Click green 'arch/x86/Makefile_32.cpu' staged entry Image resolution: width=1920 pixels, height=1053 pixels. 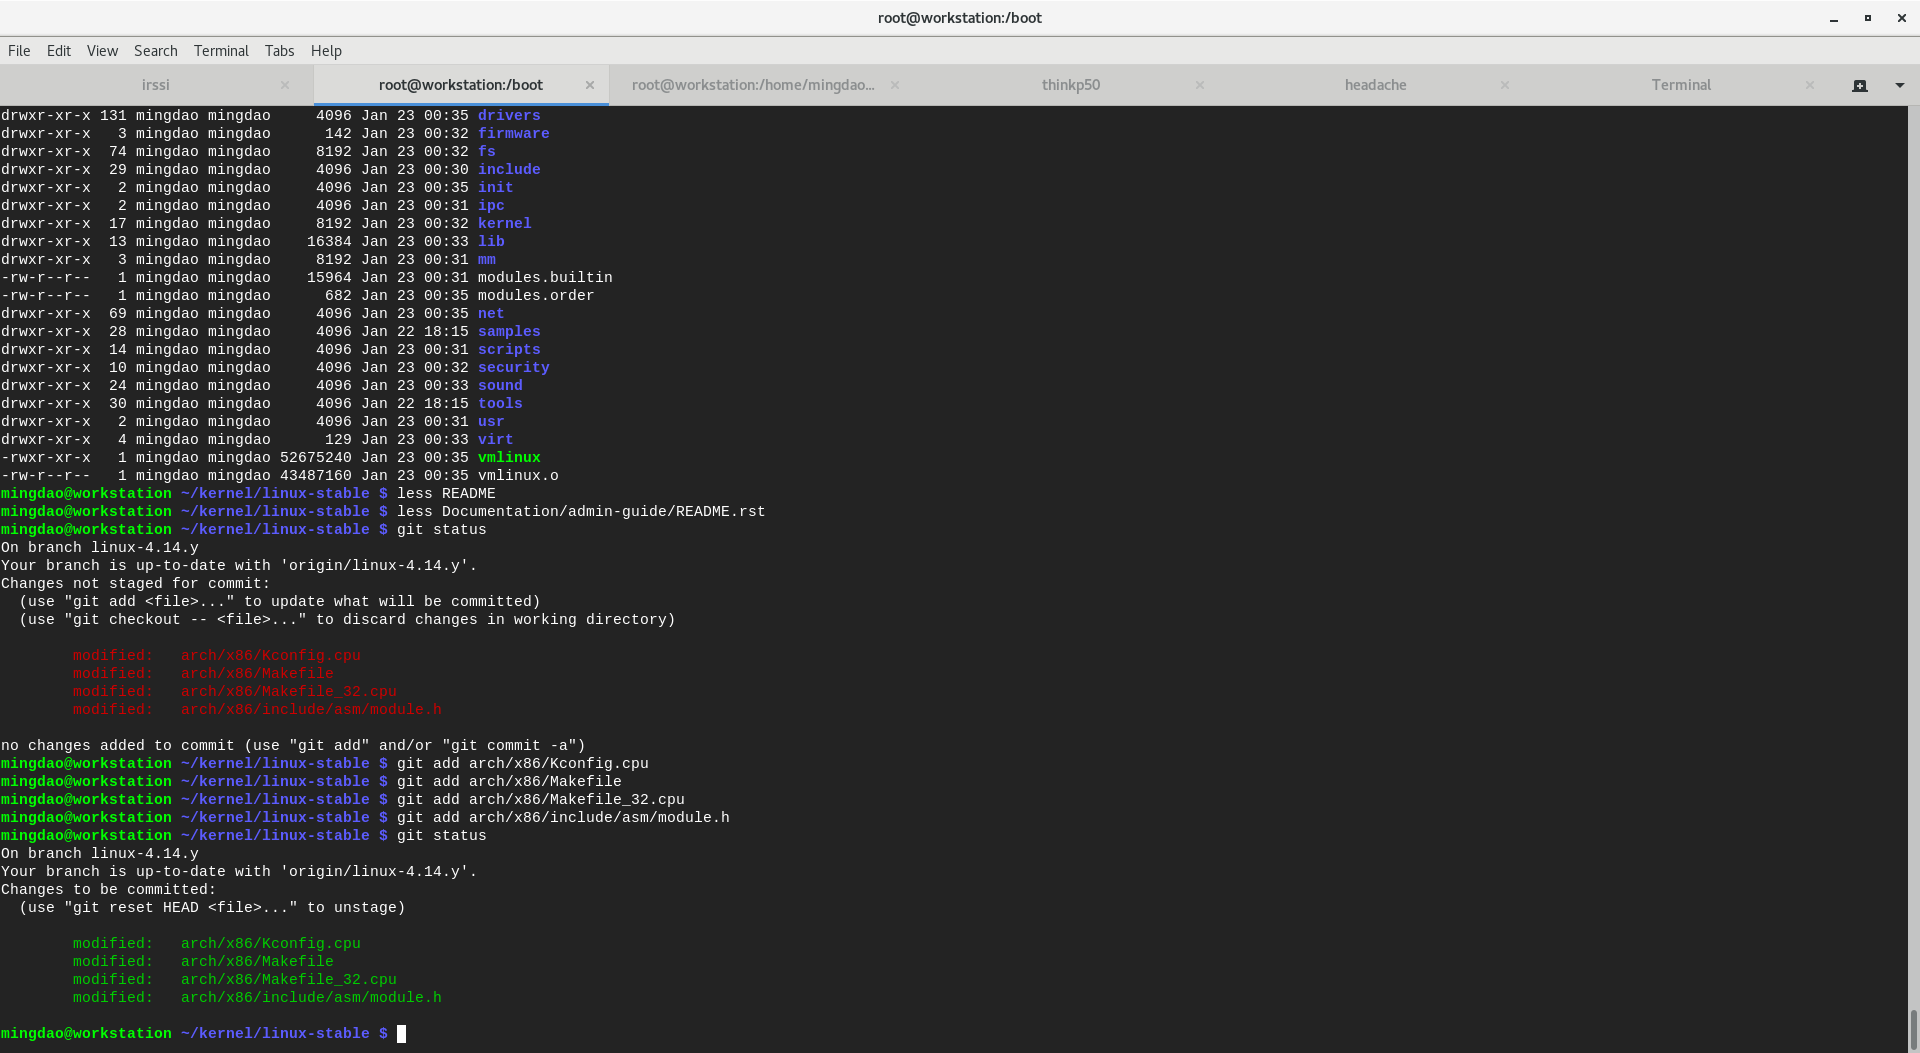[x=289, y=980]
